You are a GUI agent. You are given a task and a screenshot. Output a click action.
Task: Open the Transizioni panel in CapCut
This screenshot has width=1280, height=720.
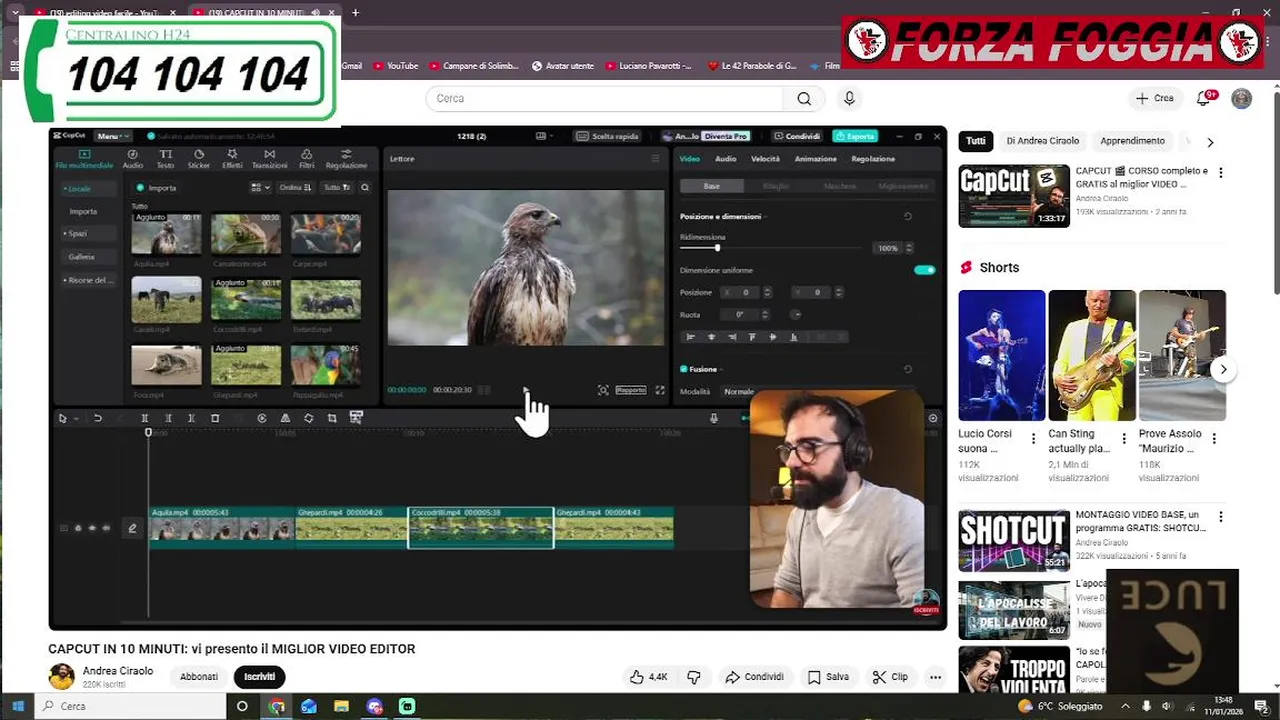pyautogui.click(x=269, y=159)
